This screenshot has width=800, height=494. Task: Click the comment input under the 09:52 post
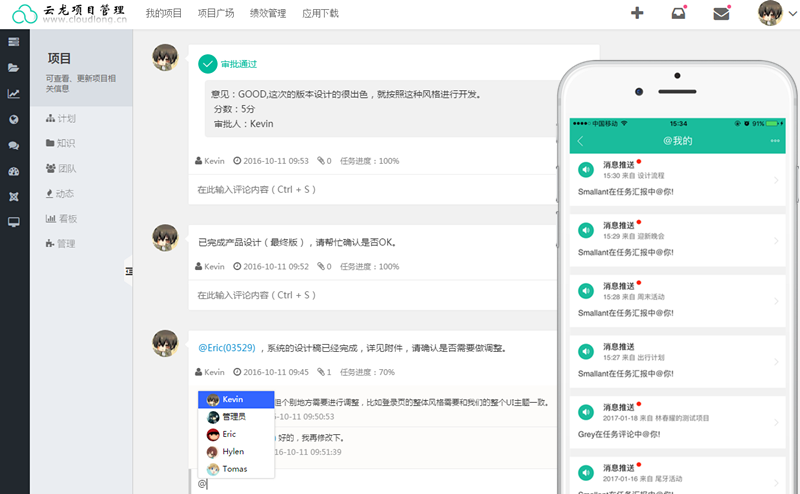[x=373, y=295]
